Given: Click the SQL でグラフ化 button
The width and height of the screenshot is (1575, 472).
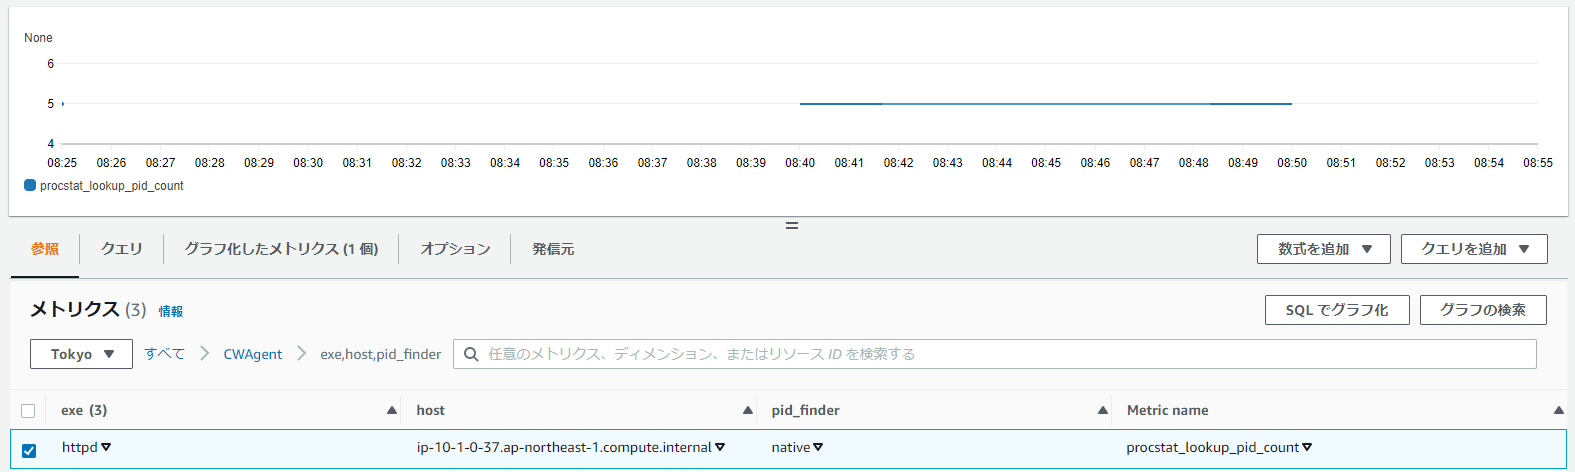Looking at the screenshot, I should click(x=1337, y=310).
